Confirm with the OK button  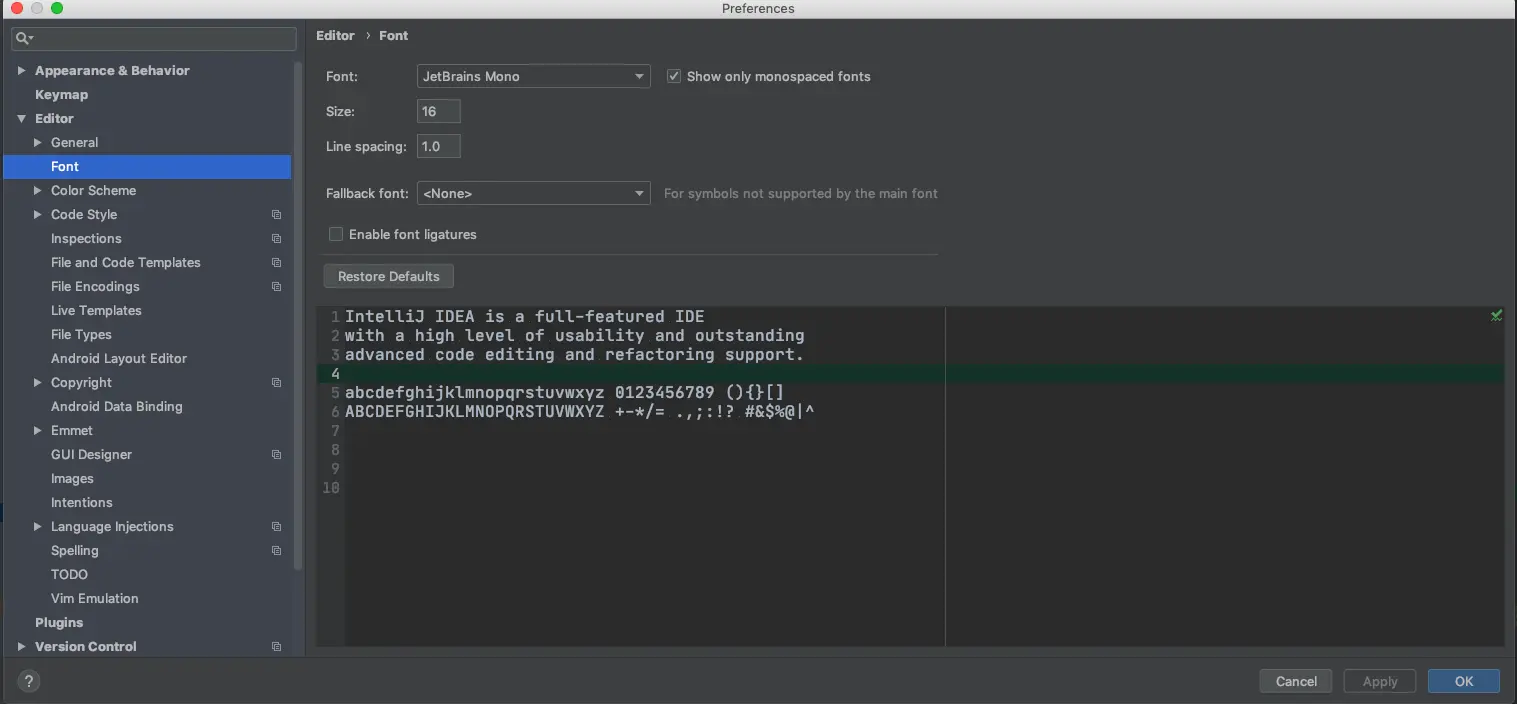coord(1464,681)
